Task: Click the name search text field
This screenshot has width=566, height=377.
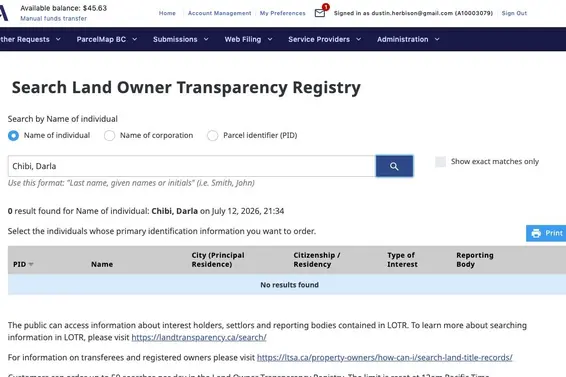Action: coord(192,166)
